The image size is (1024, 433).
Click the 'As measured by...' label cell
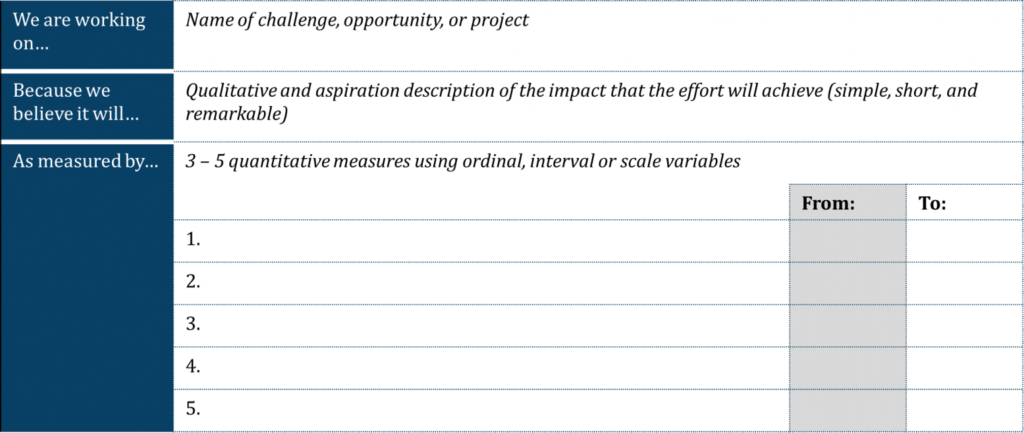(87, 288)
